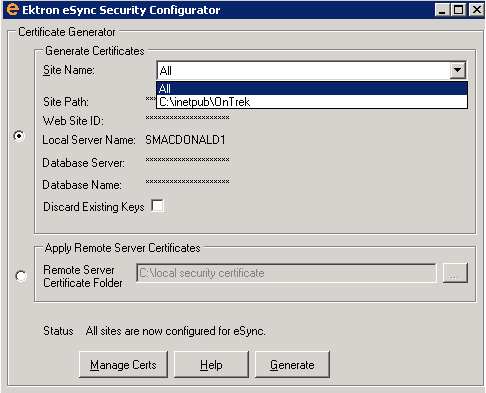Select the Generate Certificates radio button
This screenshot has width=486, height=393.
coord(19,136)
